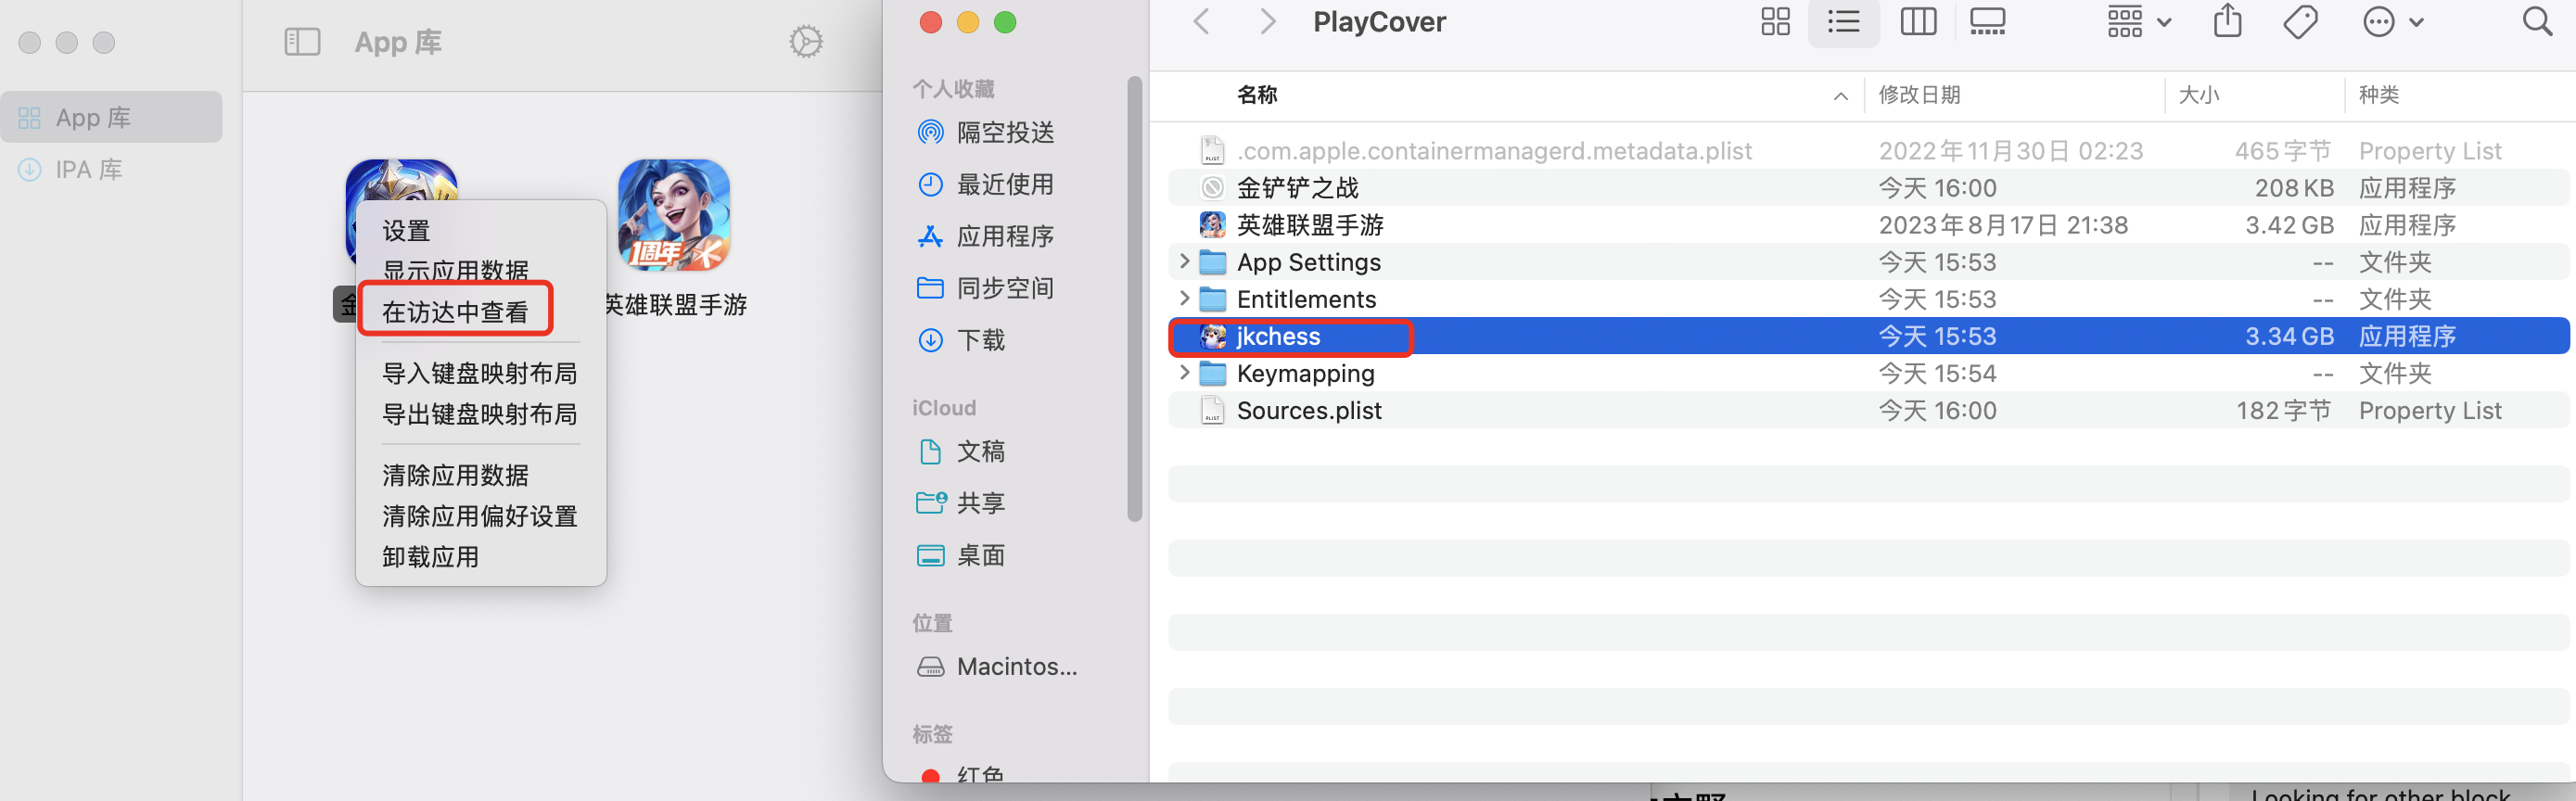Choose 在访达中查看 from the context menu
Image resolution: width=2576 pixels, height=801 pixels.
455,312
